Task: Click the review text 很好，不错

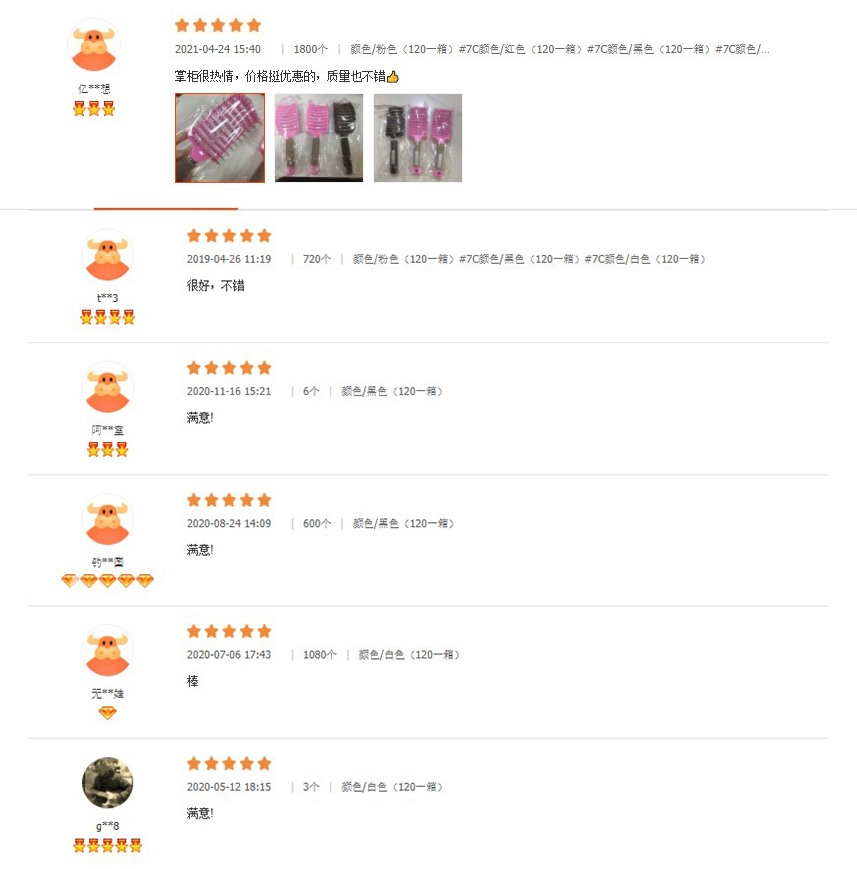Action: coord(216,285)
